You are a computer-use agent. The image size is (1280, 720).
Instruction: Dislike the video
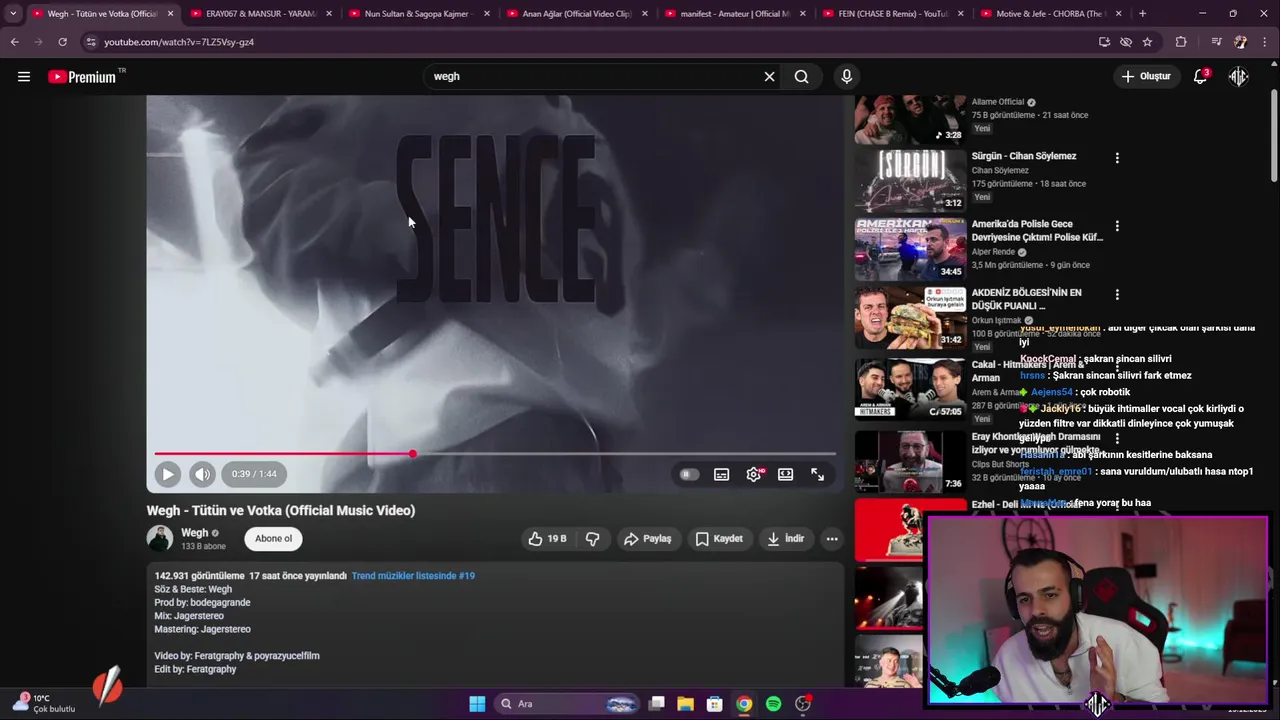593,538
